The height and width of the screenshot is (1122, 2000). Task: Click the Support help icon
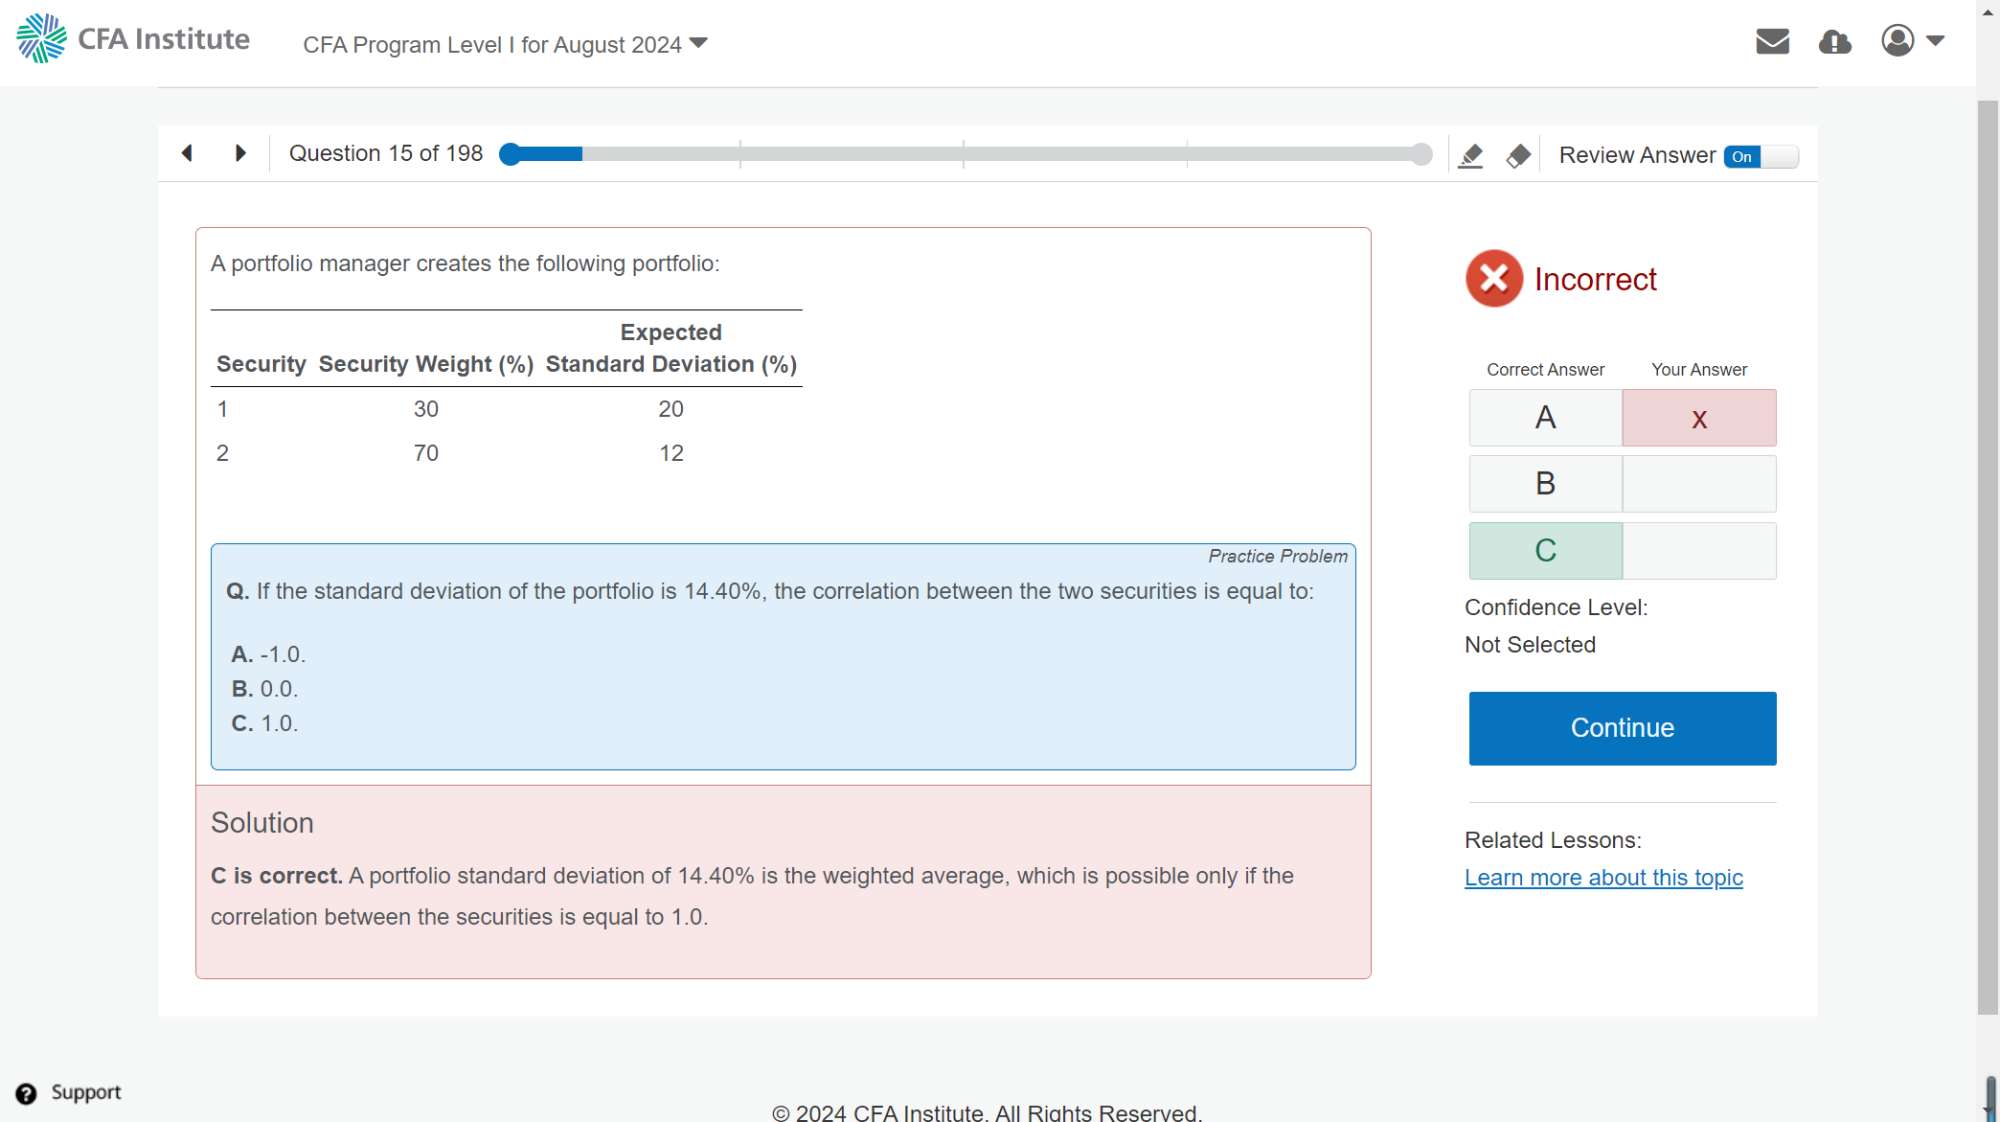point(26,1093)
